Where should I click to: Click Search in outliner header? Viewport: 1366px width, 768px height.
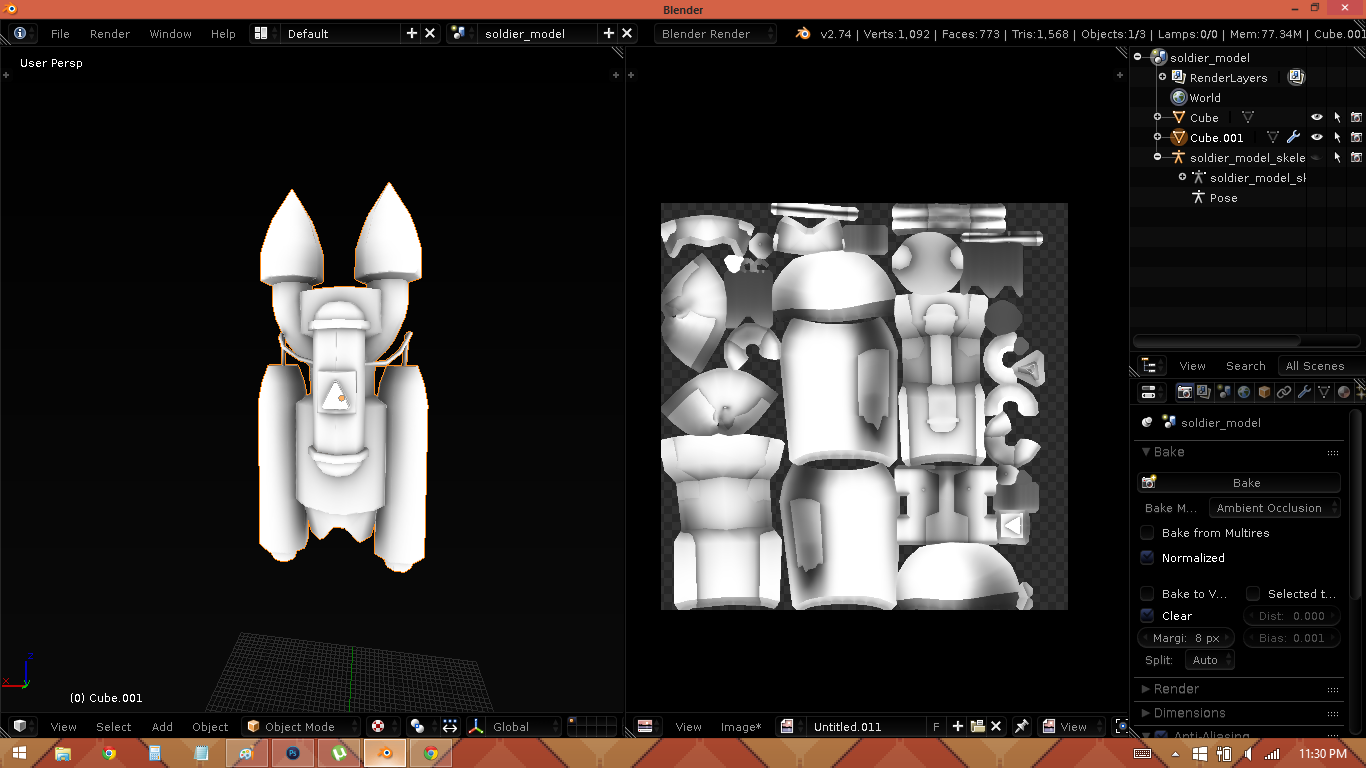point(1245,366)
